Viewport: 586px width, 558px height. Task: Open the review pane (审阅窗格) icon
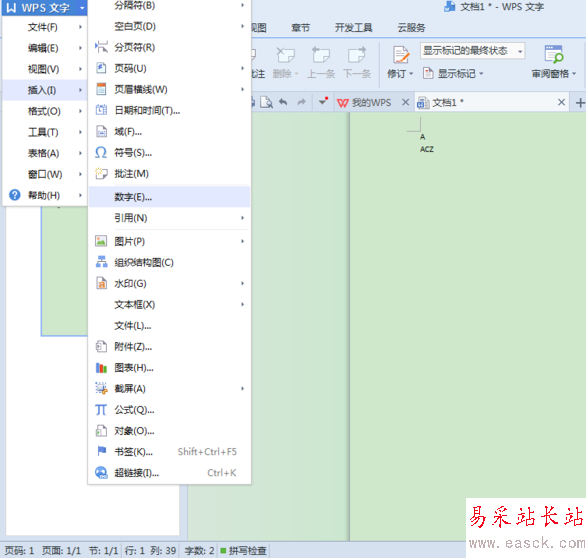pyautogui.click(x=554, y=55)
